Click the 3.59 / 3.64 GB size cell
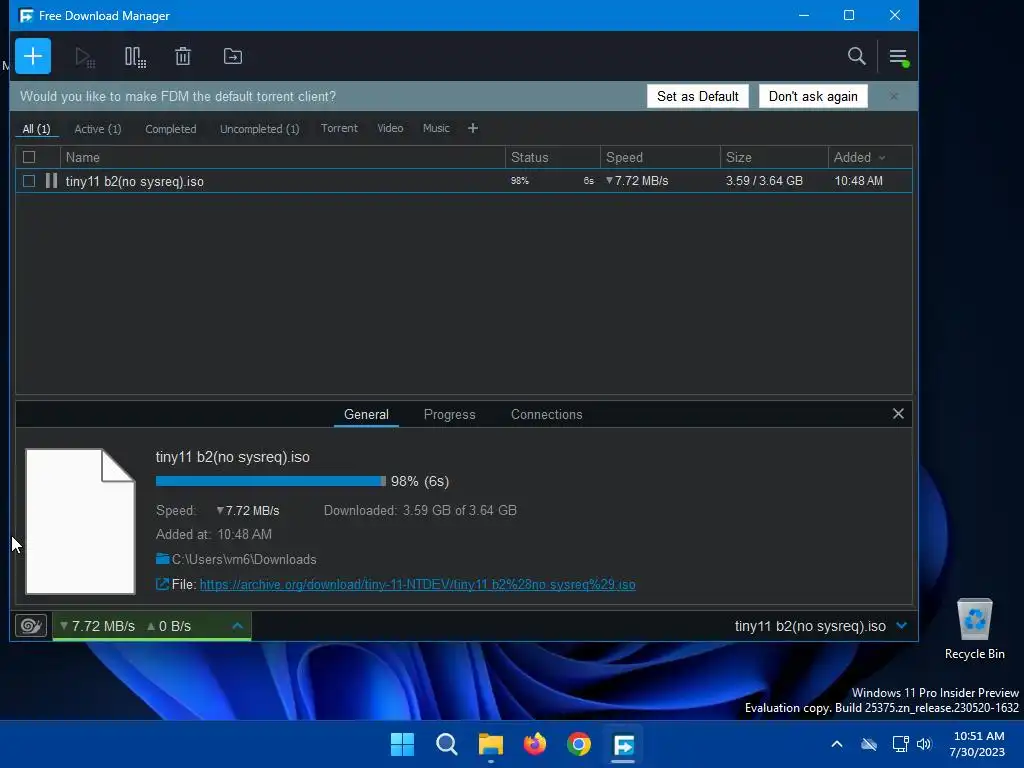Viewport: 1024px width, 768px height. coord(764,181)
